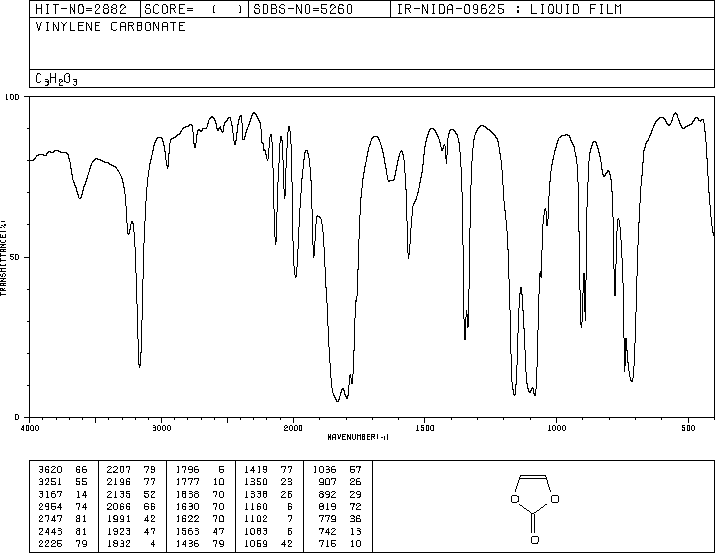Click the 3000 wavenumber axis label
The image size is (715, 553).
click(162, 428)
